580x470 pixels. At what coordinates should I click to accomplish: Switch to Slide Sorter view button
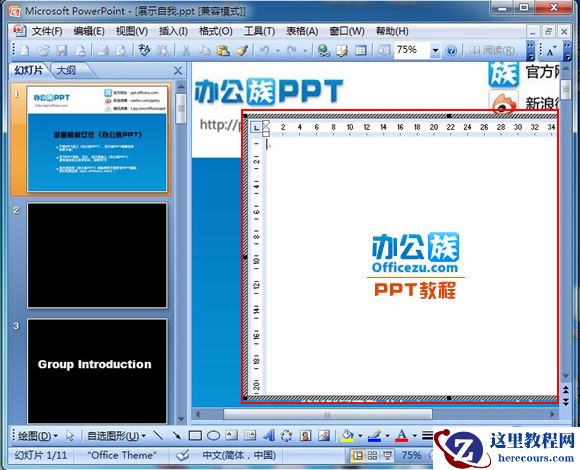tap(372, 456)
